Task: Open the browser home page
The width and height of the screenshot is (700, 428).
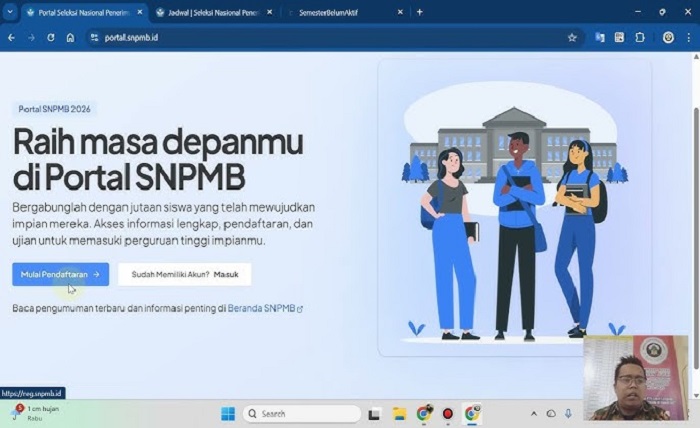Action: click(x=71, y=38)
